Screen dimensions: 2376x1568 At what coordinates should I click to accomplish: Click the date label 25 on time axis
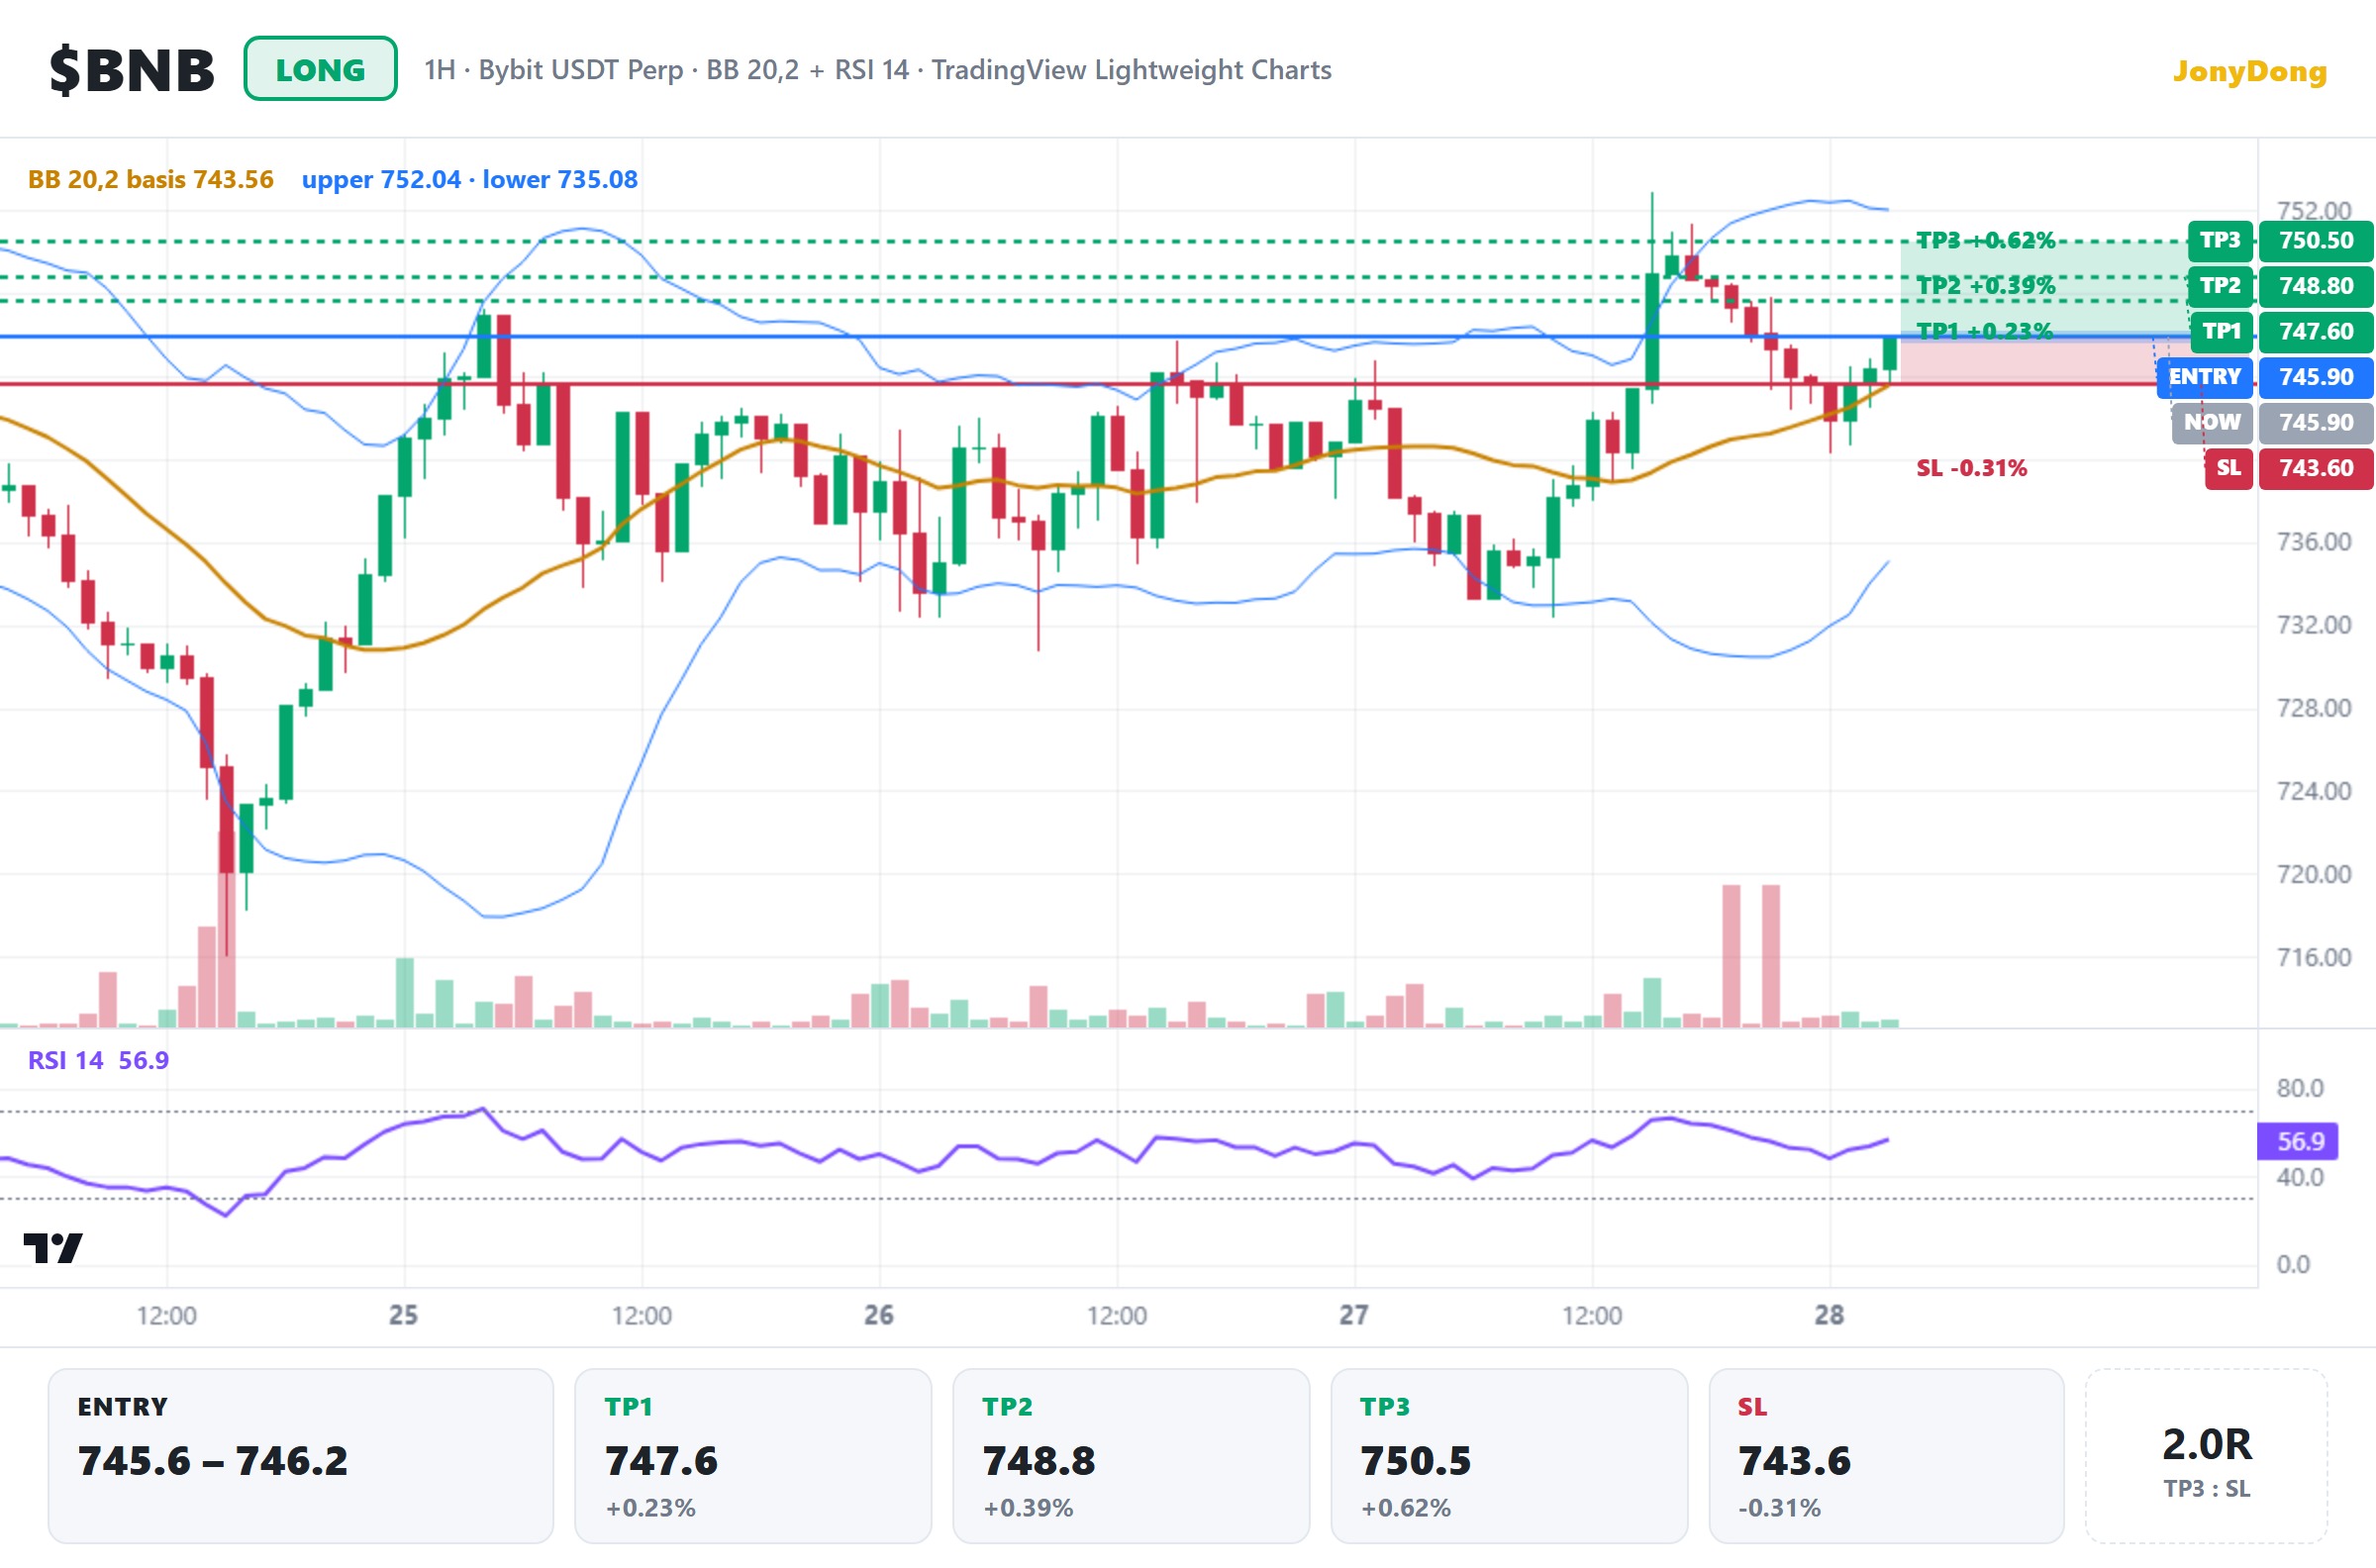coord(404,1315)
